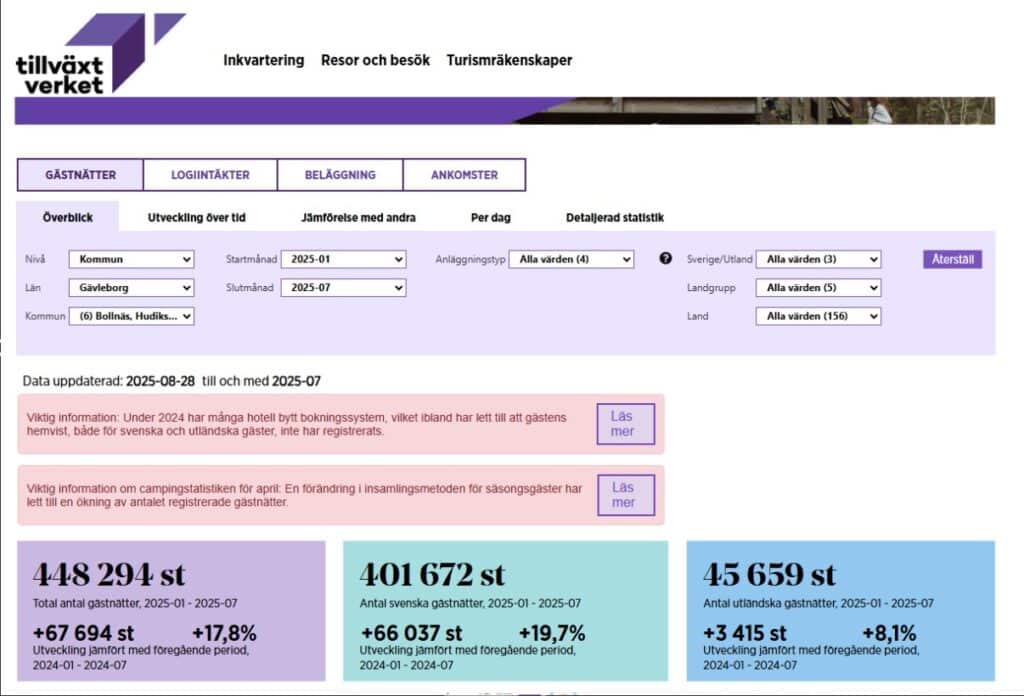Open the Kommun selection dropdown
The width and height of the screenshot is (1024, 696).
click(131, 316)
